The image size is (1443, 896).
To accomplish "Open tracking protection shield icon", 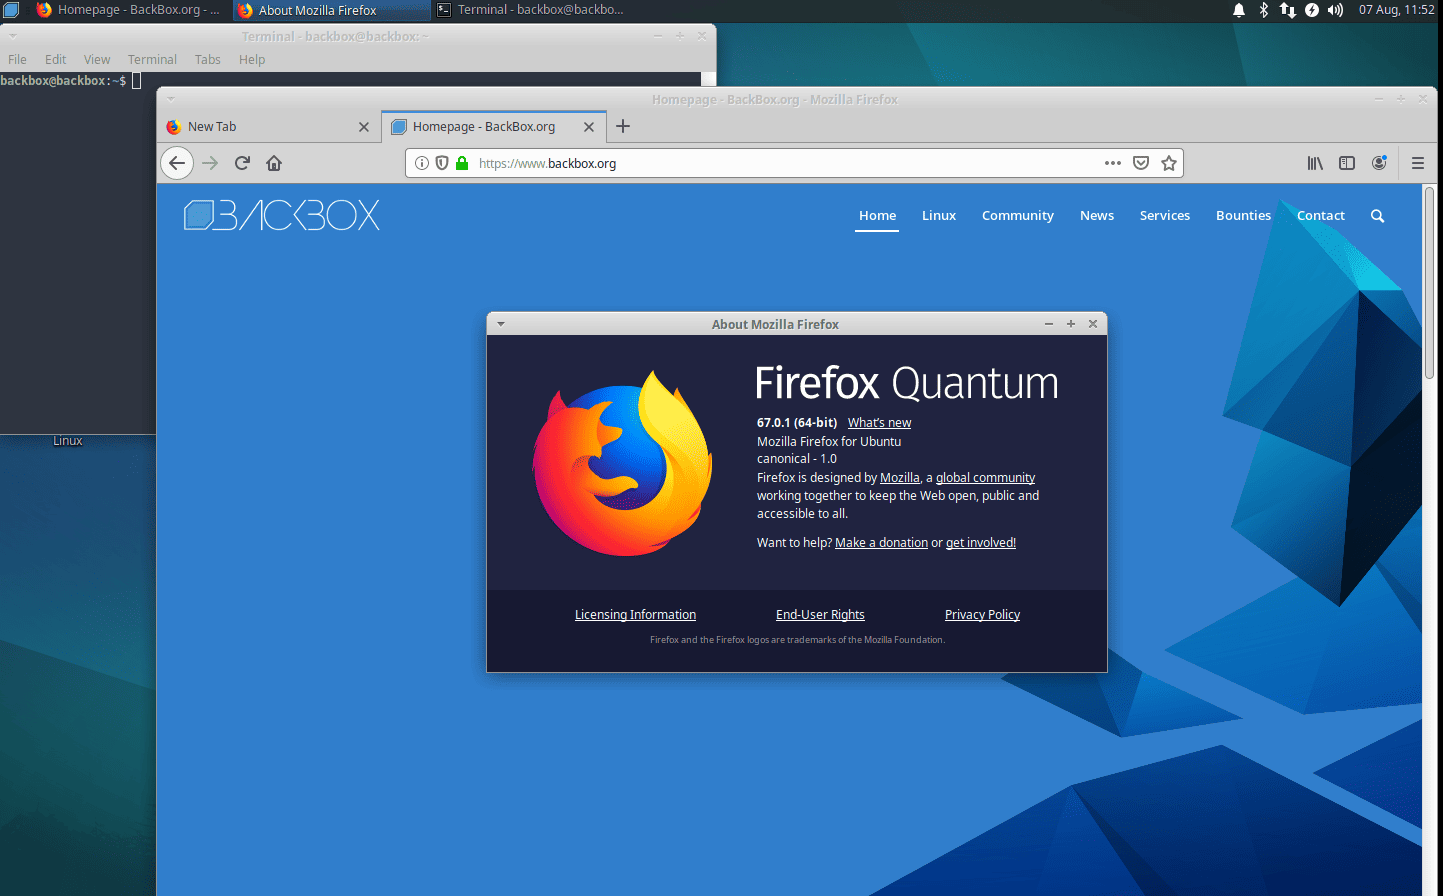I will tap(442, 163).
